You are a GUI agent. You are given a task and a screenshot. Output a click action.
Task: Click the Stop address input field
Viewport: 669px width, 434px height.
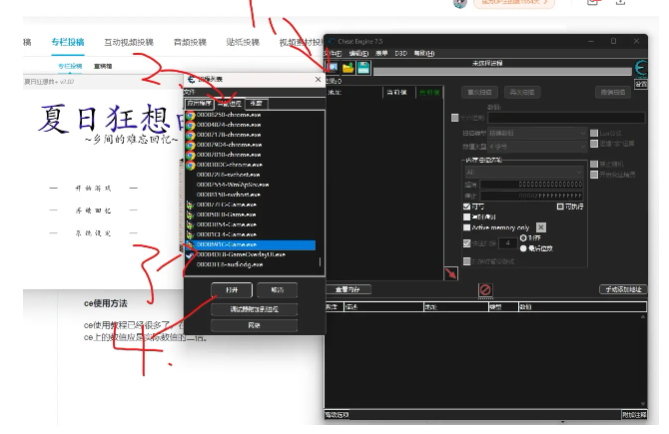point(531,195)
